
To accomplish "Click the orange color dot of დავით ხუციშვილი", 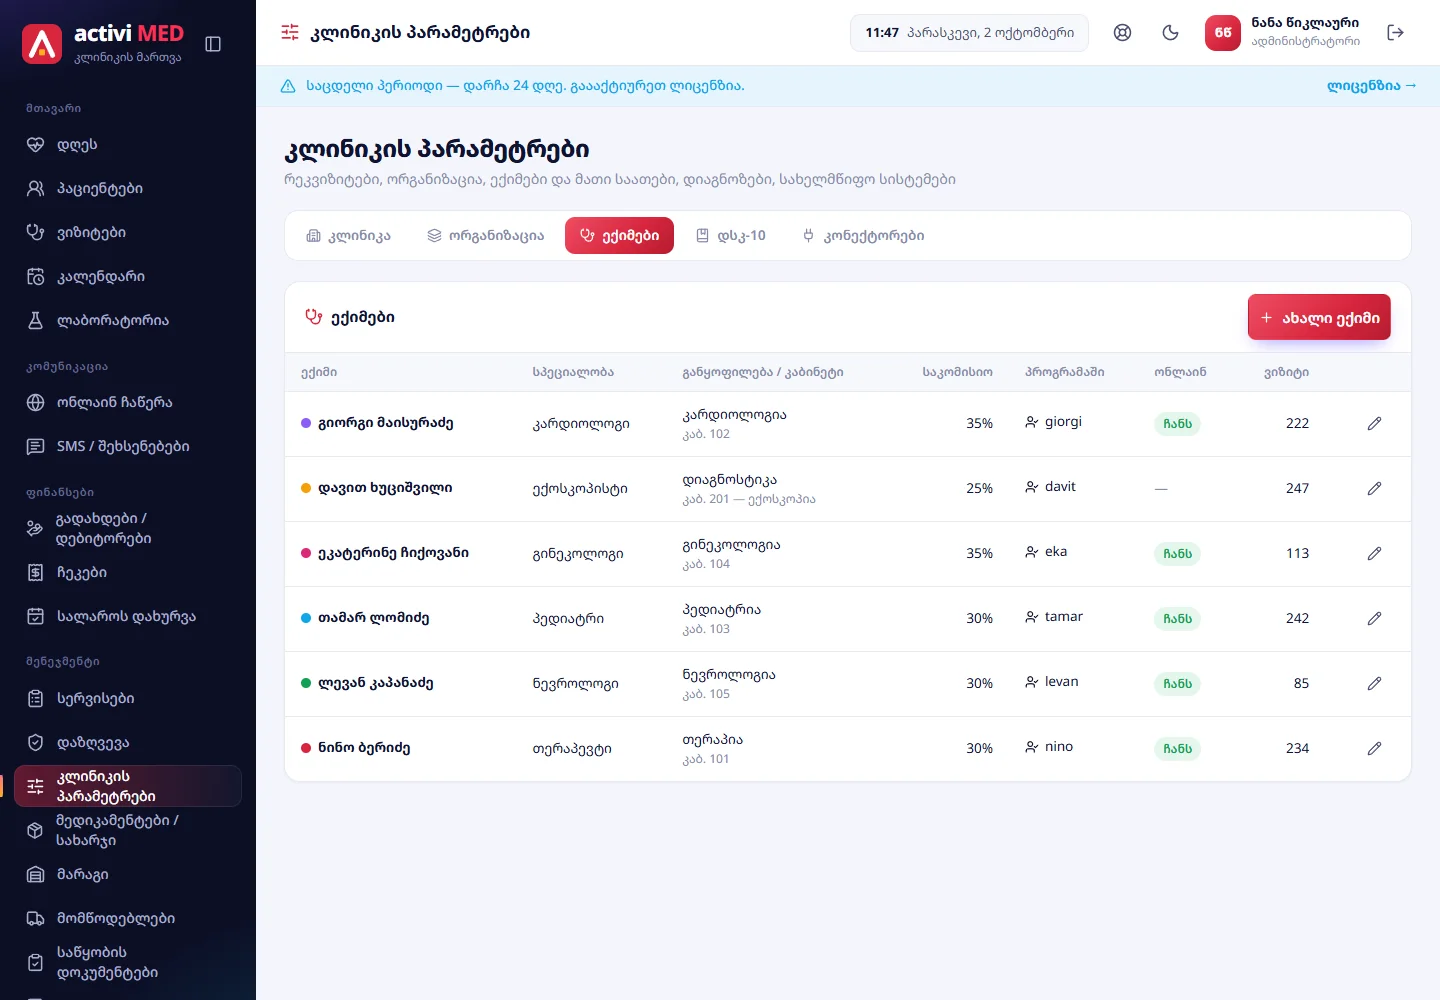I will tap(306, 489).
